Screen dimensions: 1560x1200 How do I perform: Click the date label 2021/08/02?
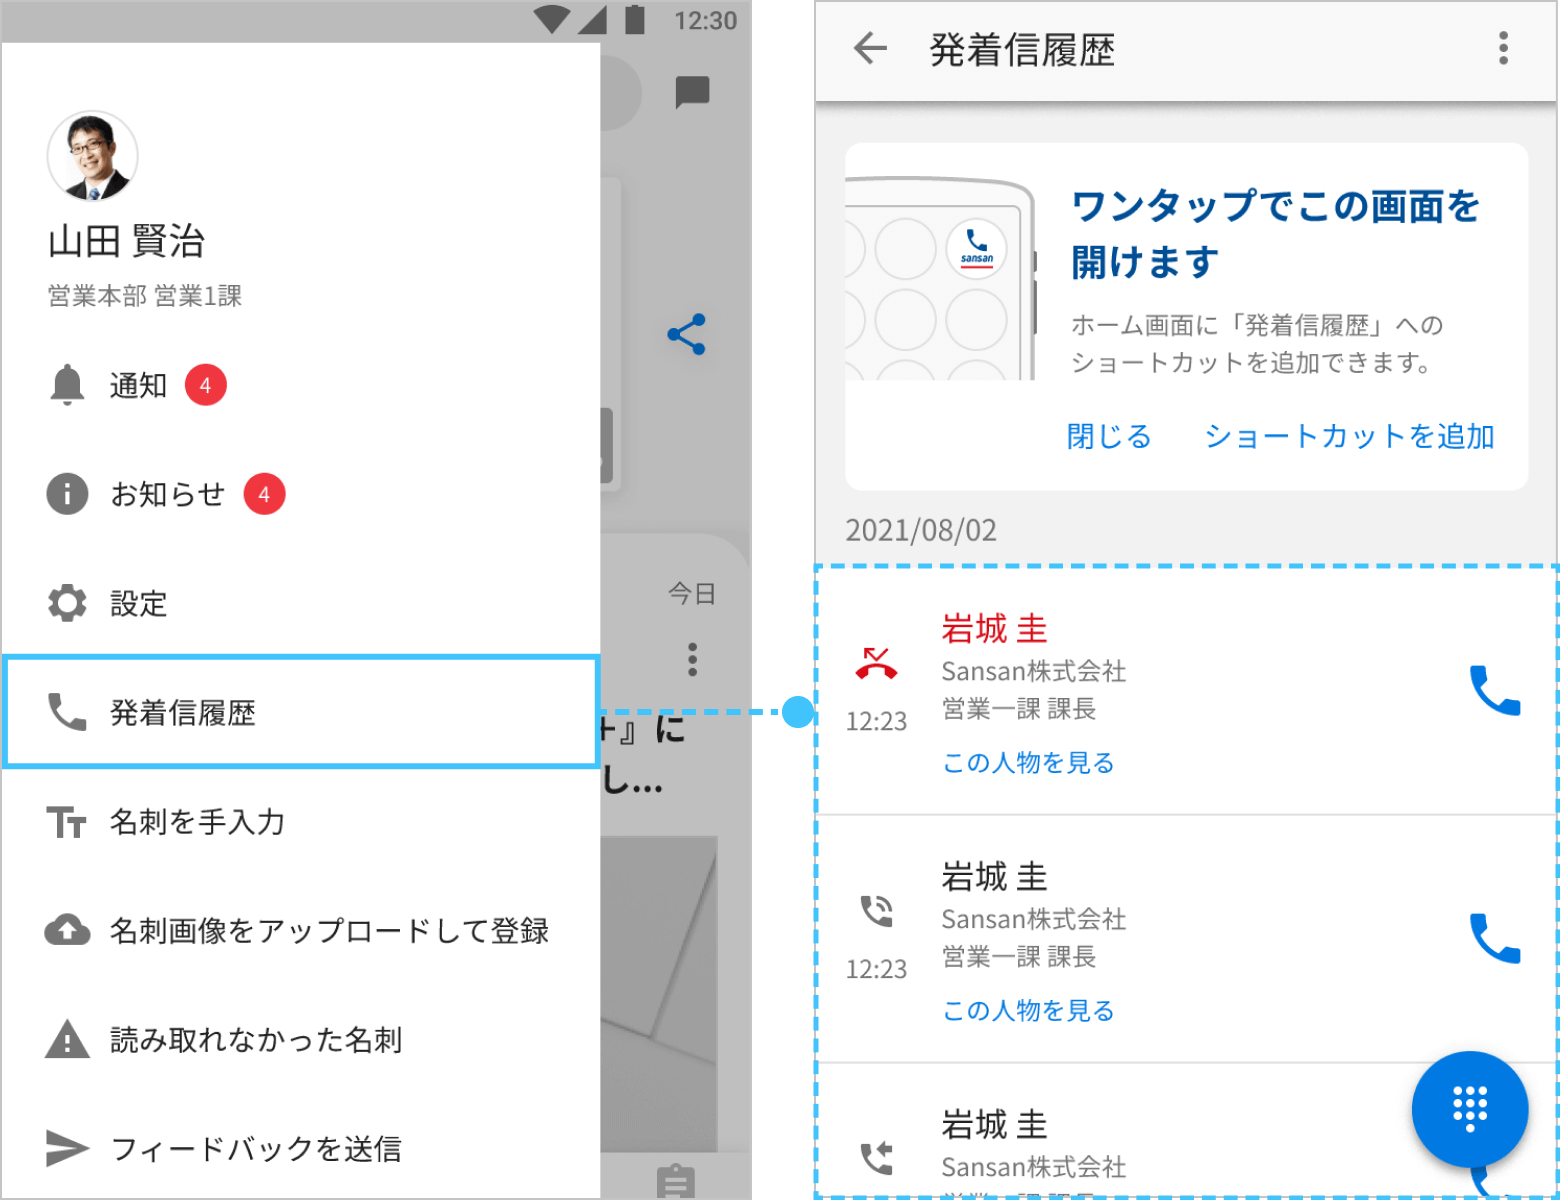tap(921, 530)
